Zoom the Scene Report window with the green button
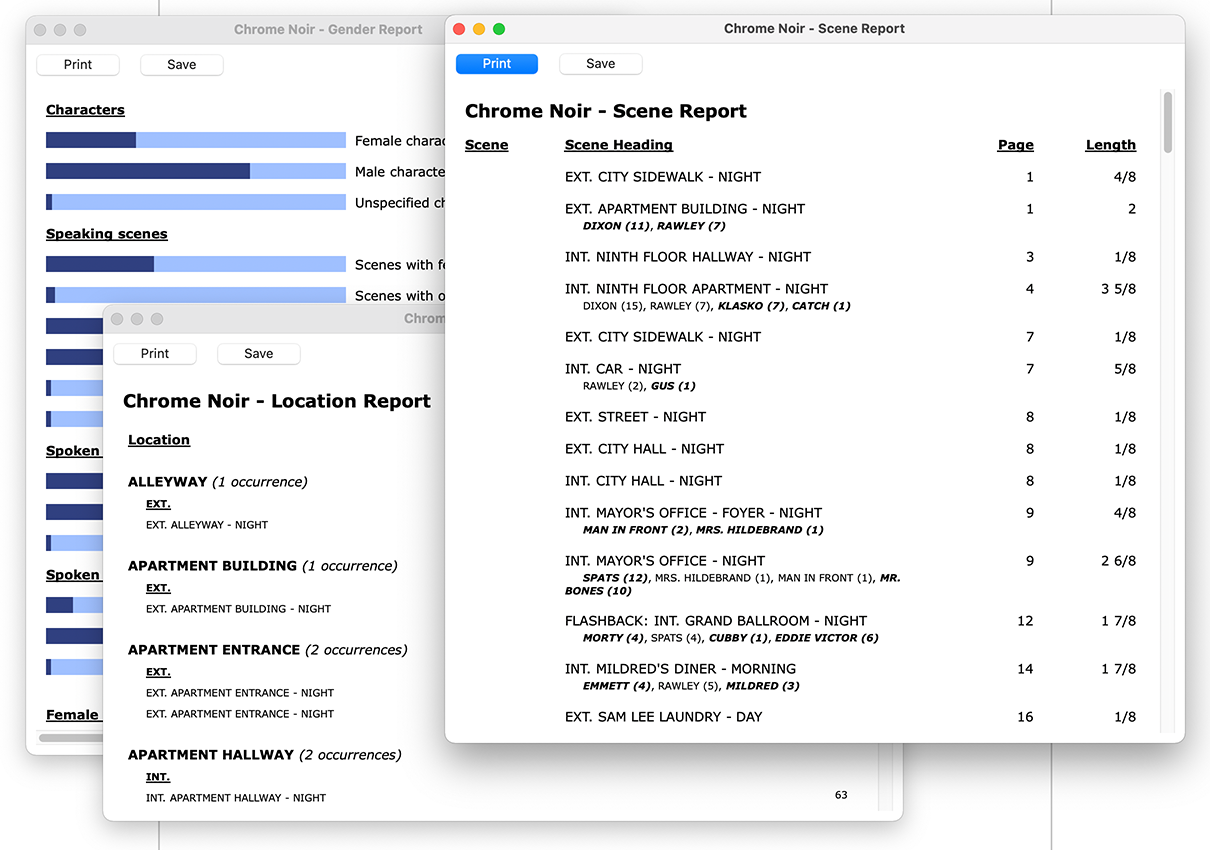This screenshot has height=850, width=1210. tap(499, 29)
